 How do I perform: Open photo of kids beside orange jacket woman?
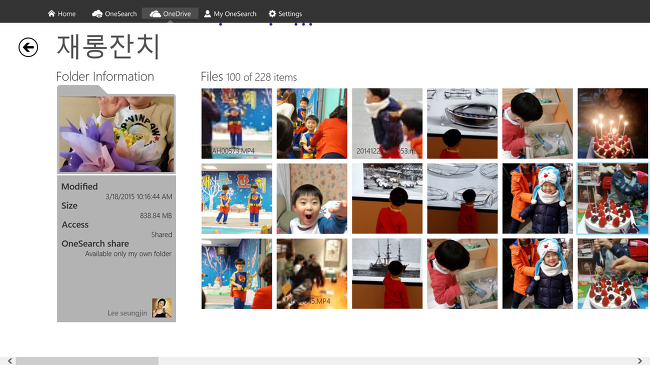point(312,123)
